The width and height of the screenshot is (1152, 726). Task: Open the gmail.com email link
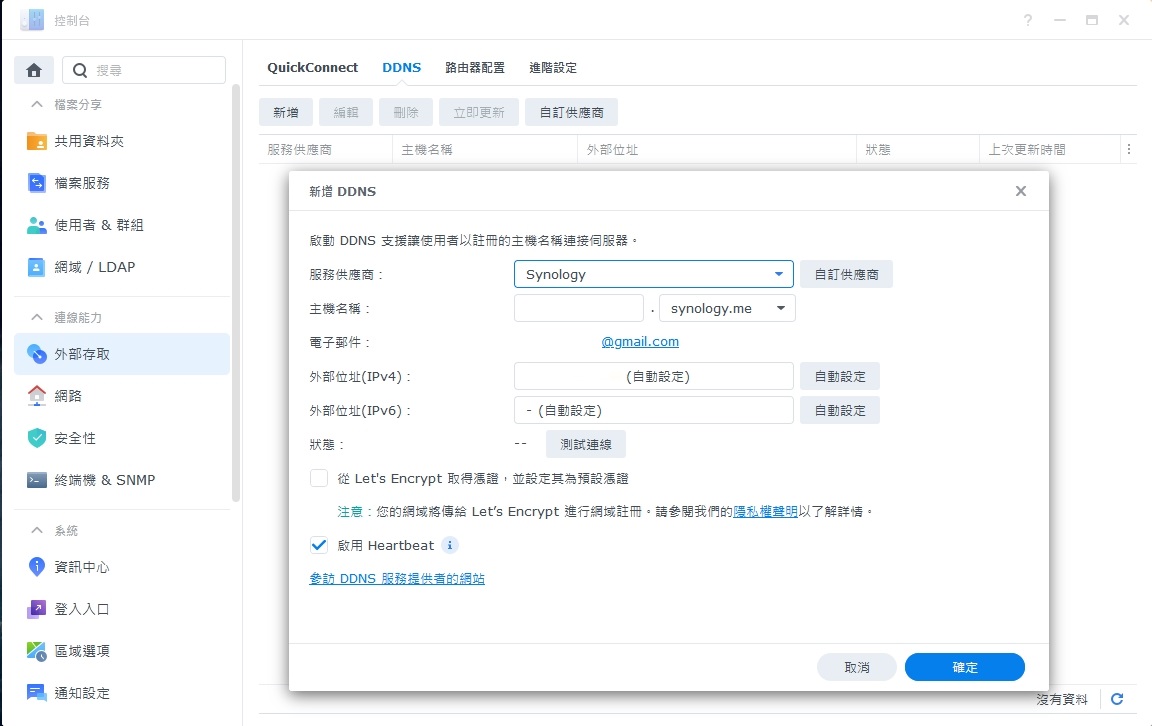(x=640, y=342)
